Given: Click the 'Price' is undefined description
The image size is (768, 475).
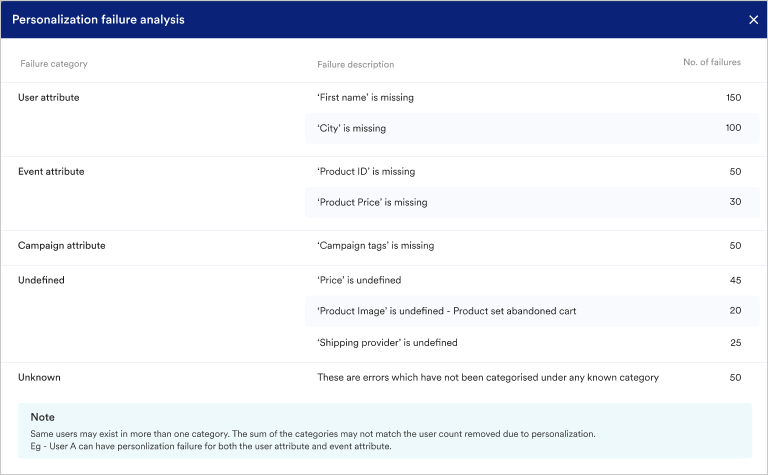Looking at the screenshot, I should (359, 281).
